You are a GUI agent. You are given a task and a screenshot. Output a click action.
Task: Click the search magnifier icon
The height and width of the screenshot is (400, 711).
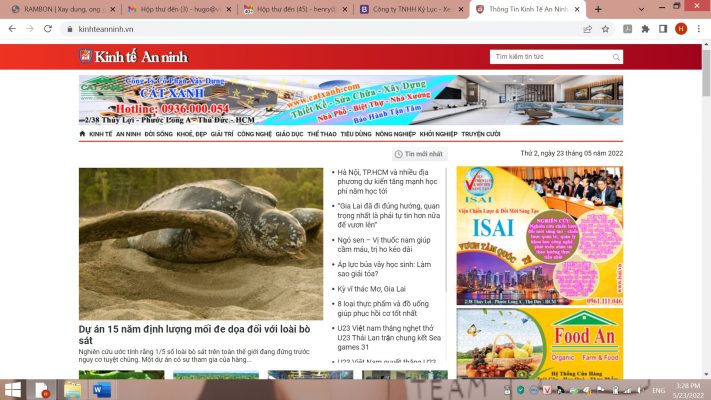pyautogui.click(x=615, y=57)
